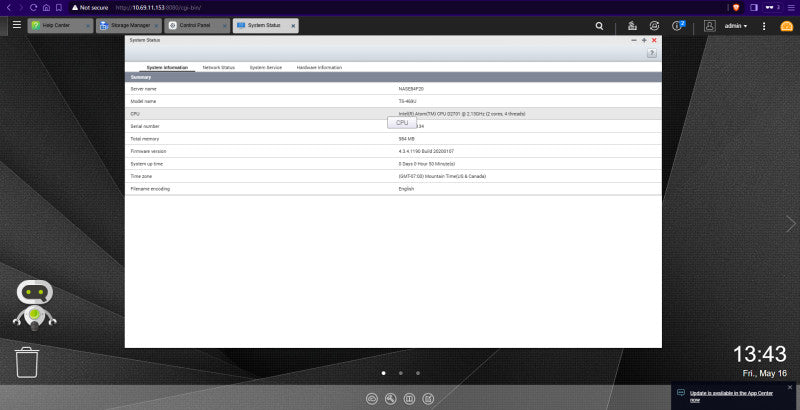
Task: Switch to Control Panel taskbar tab
Action: [x=197, y=25]
